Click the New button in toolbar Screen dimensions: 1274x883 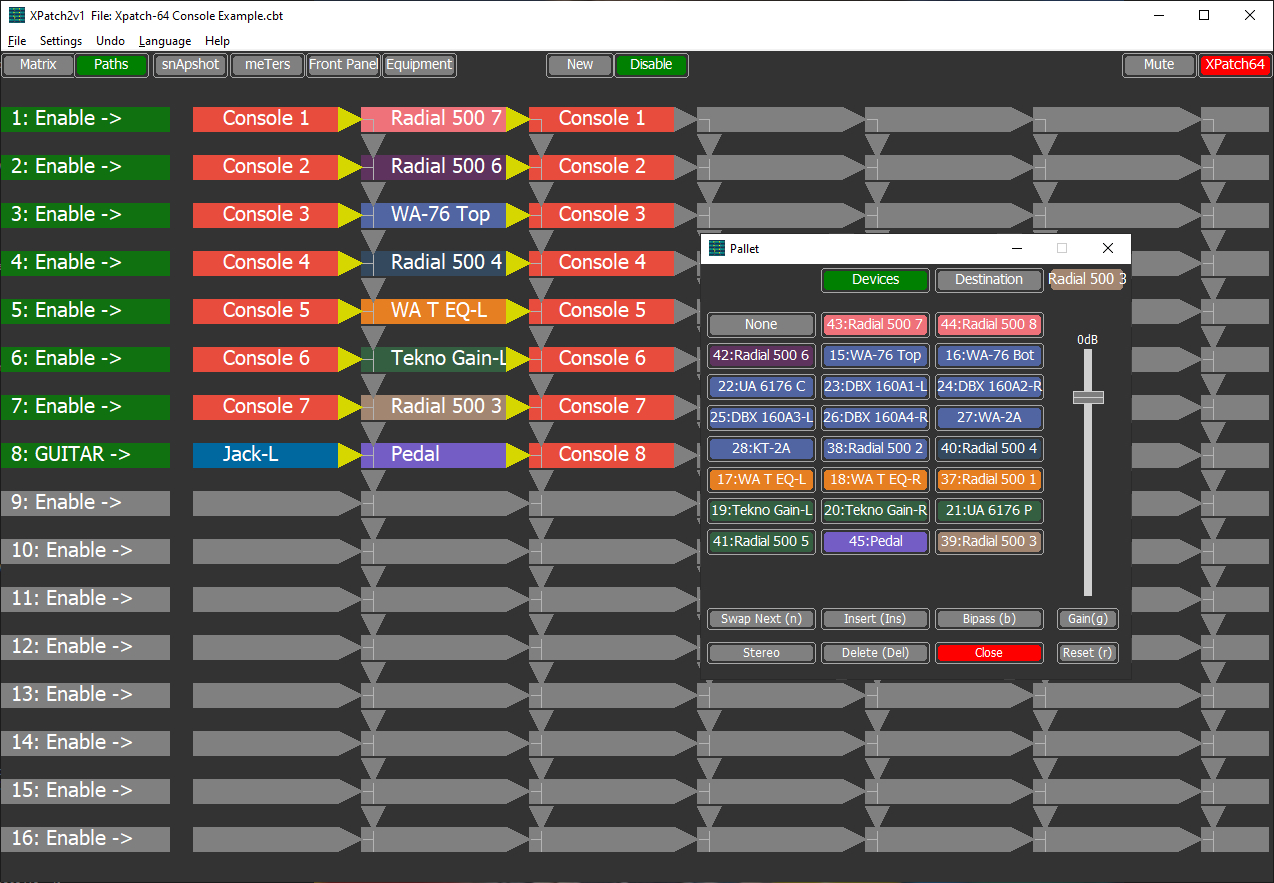coord(580,65)
